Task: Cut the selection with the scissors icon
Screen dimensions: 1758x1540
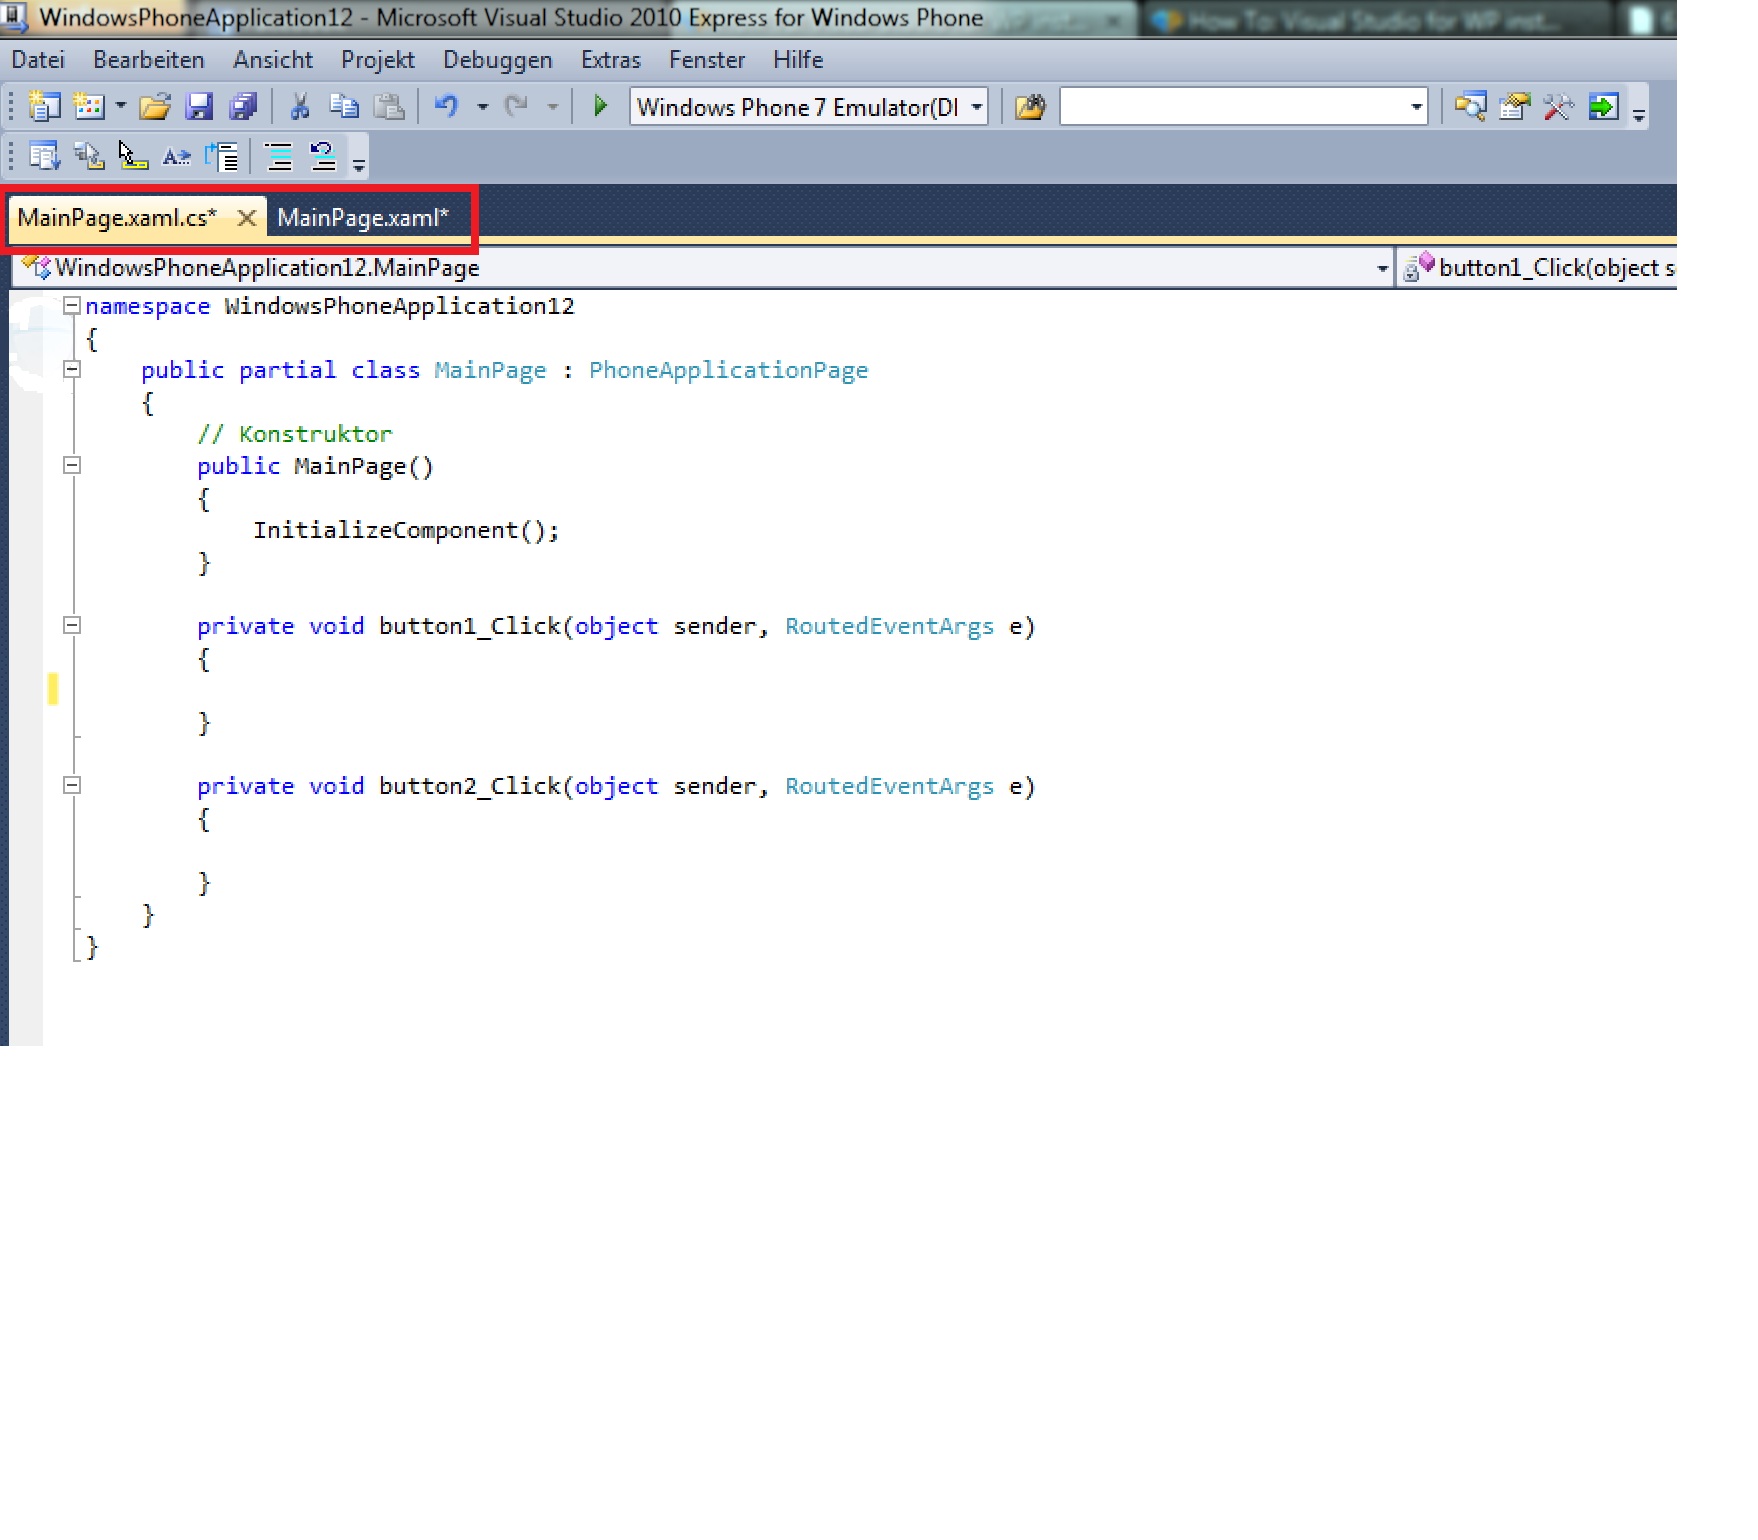Action: pyautogui.click(x=299, y=106)
